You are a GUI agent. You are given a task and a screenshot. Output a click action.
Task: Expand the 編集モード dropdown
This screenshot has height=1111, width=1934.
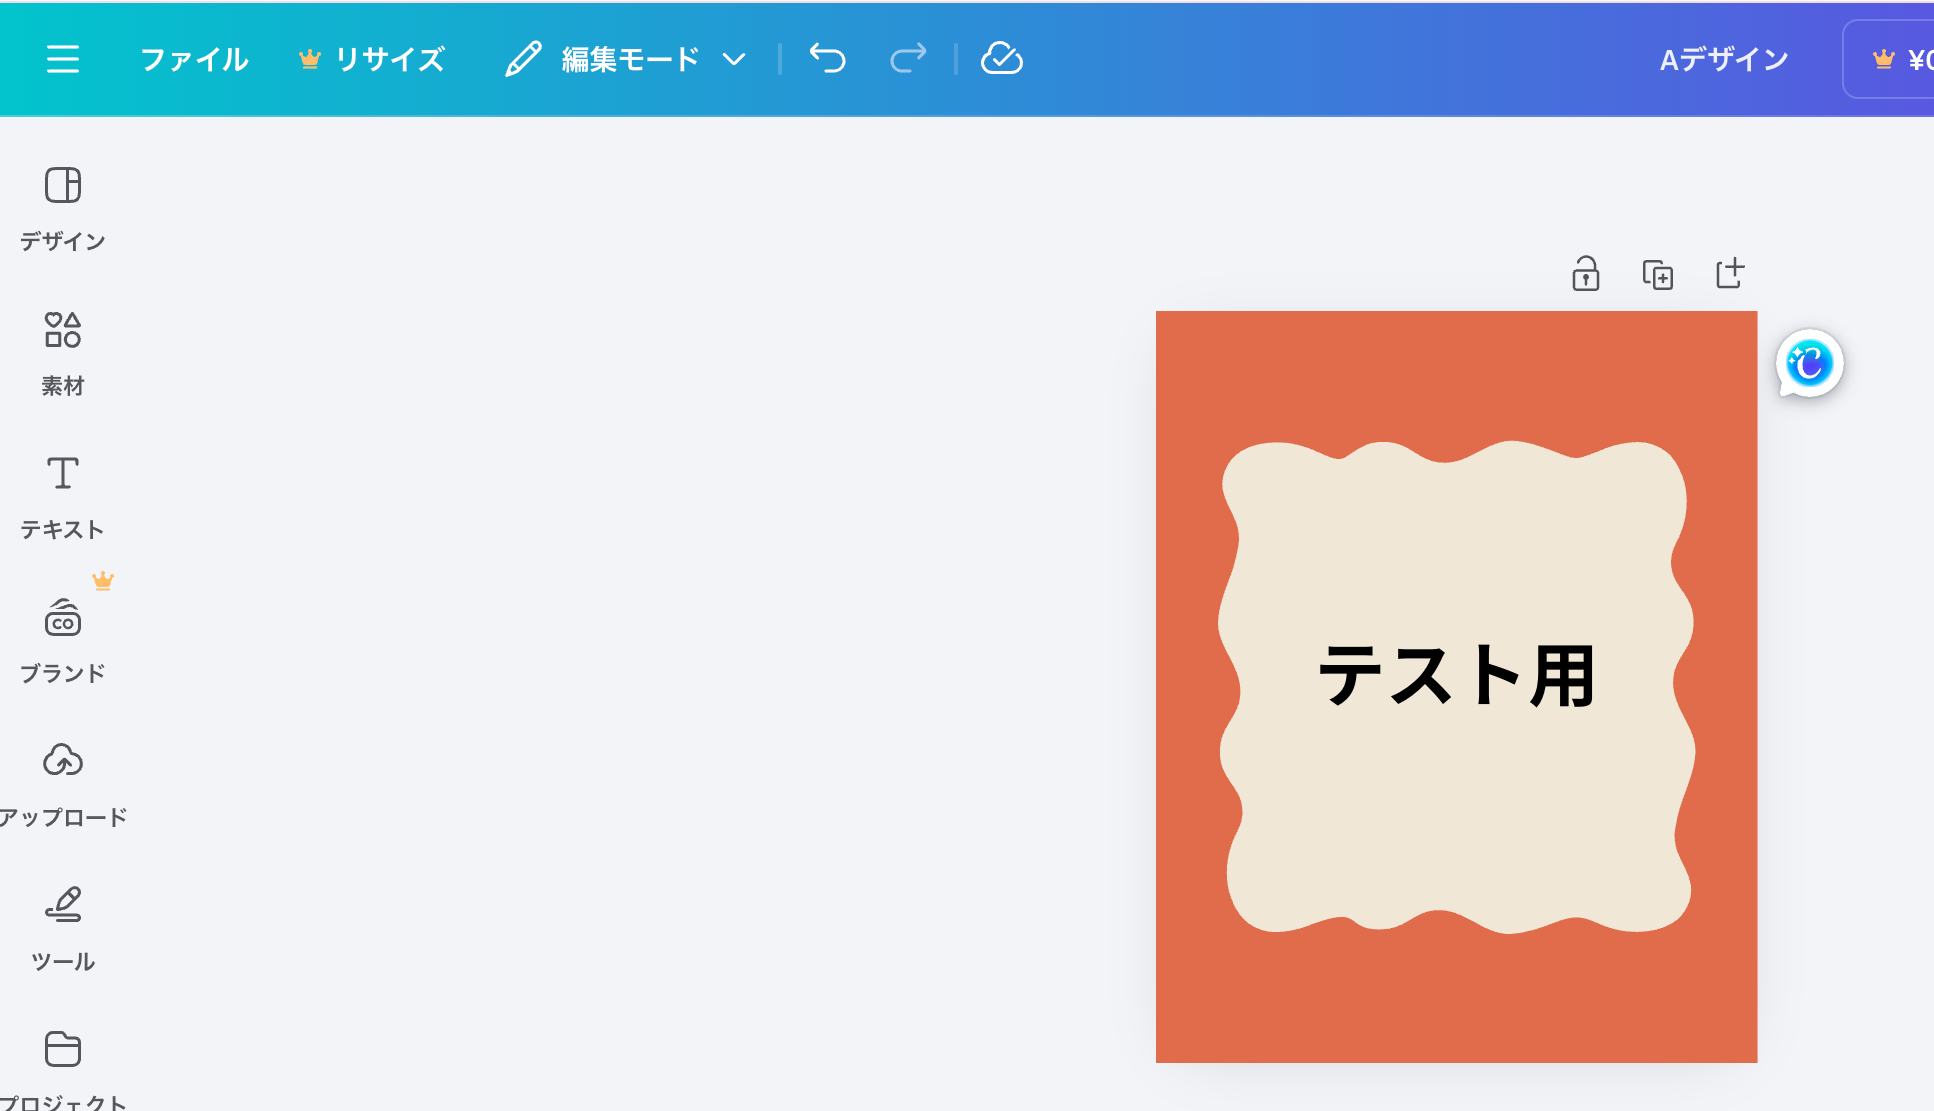tap(734, 59)
